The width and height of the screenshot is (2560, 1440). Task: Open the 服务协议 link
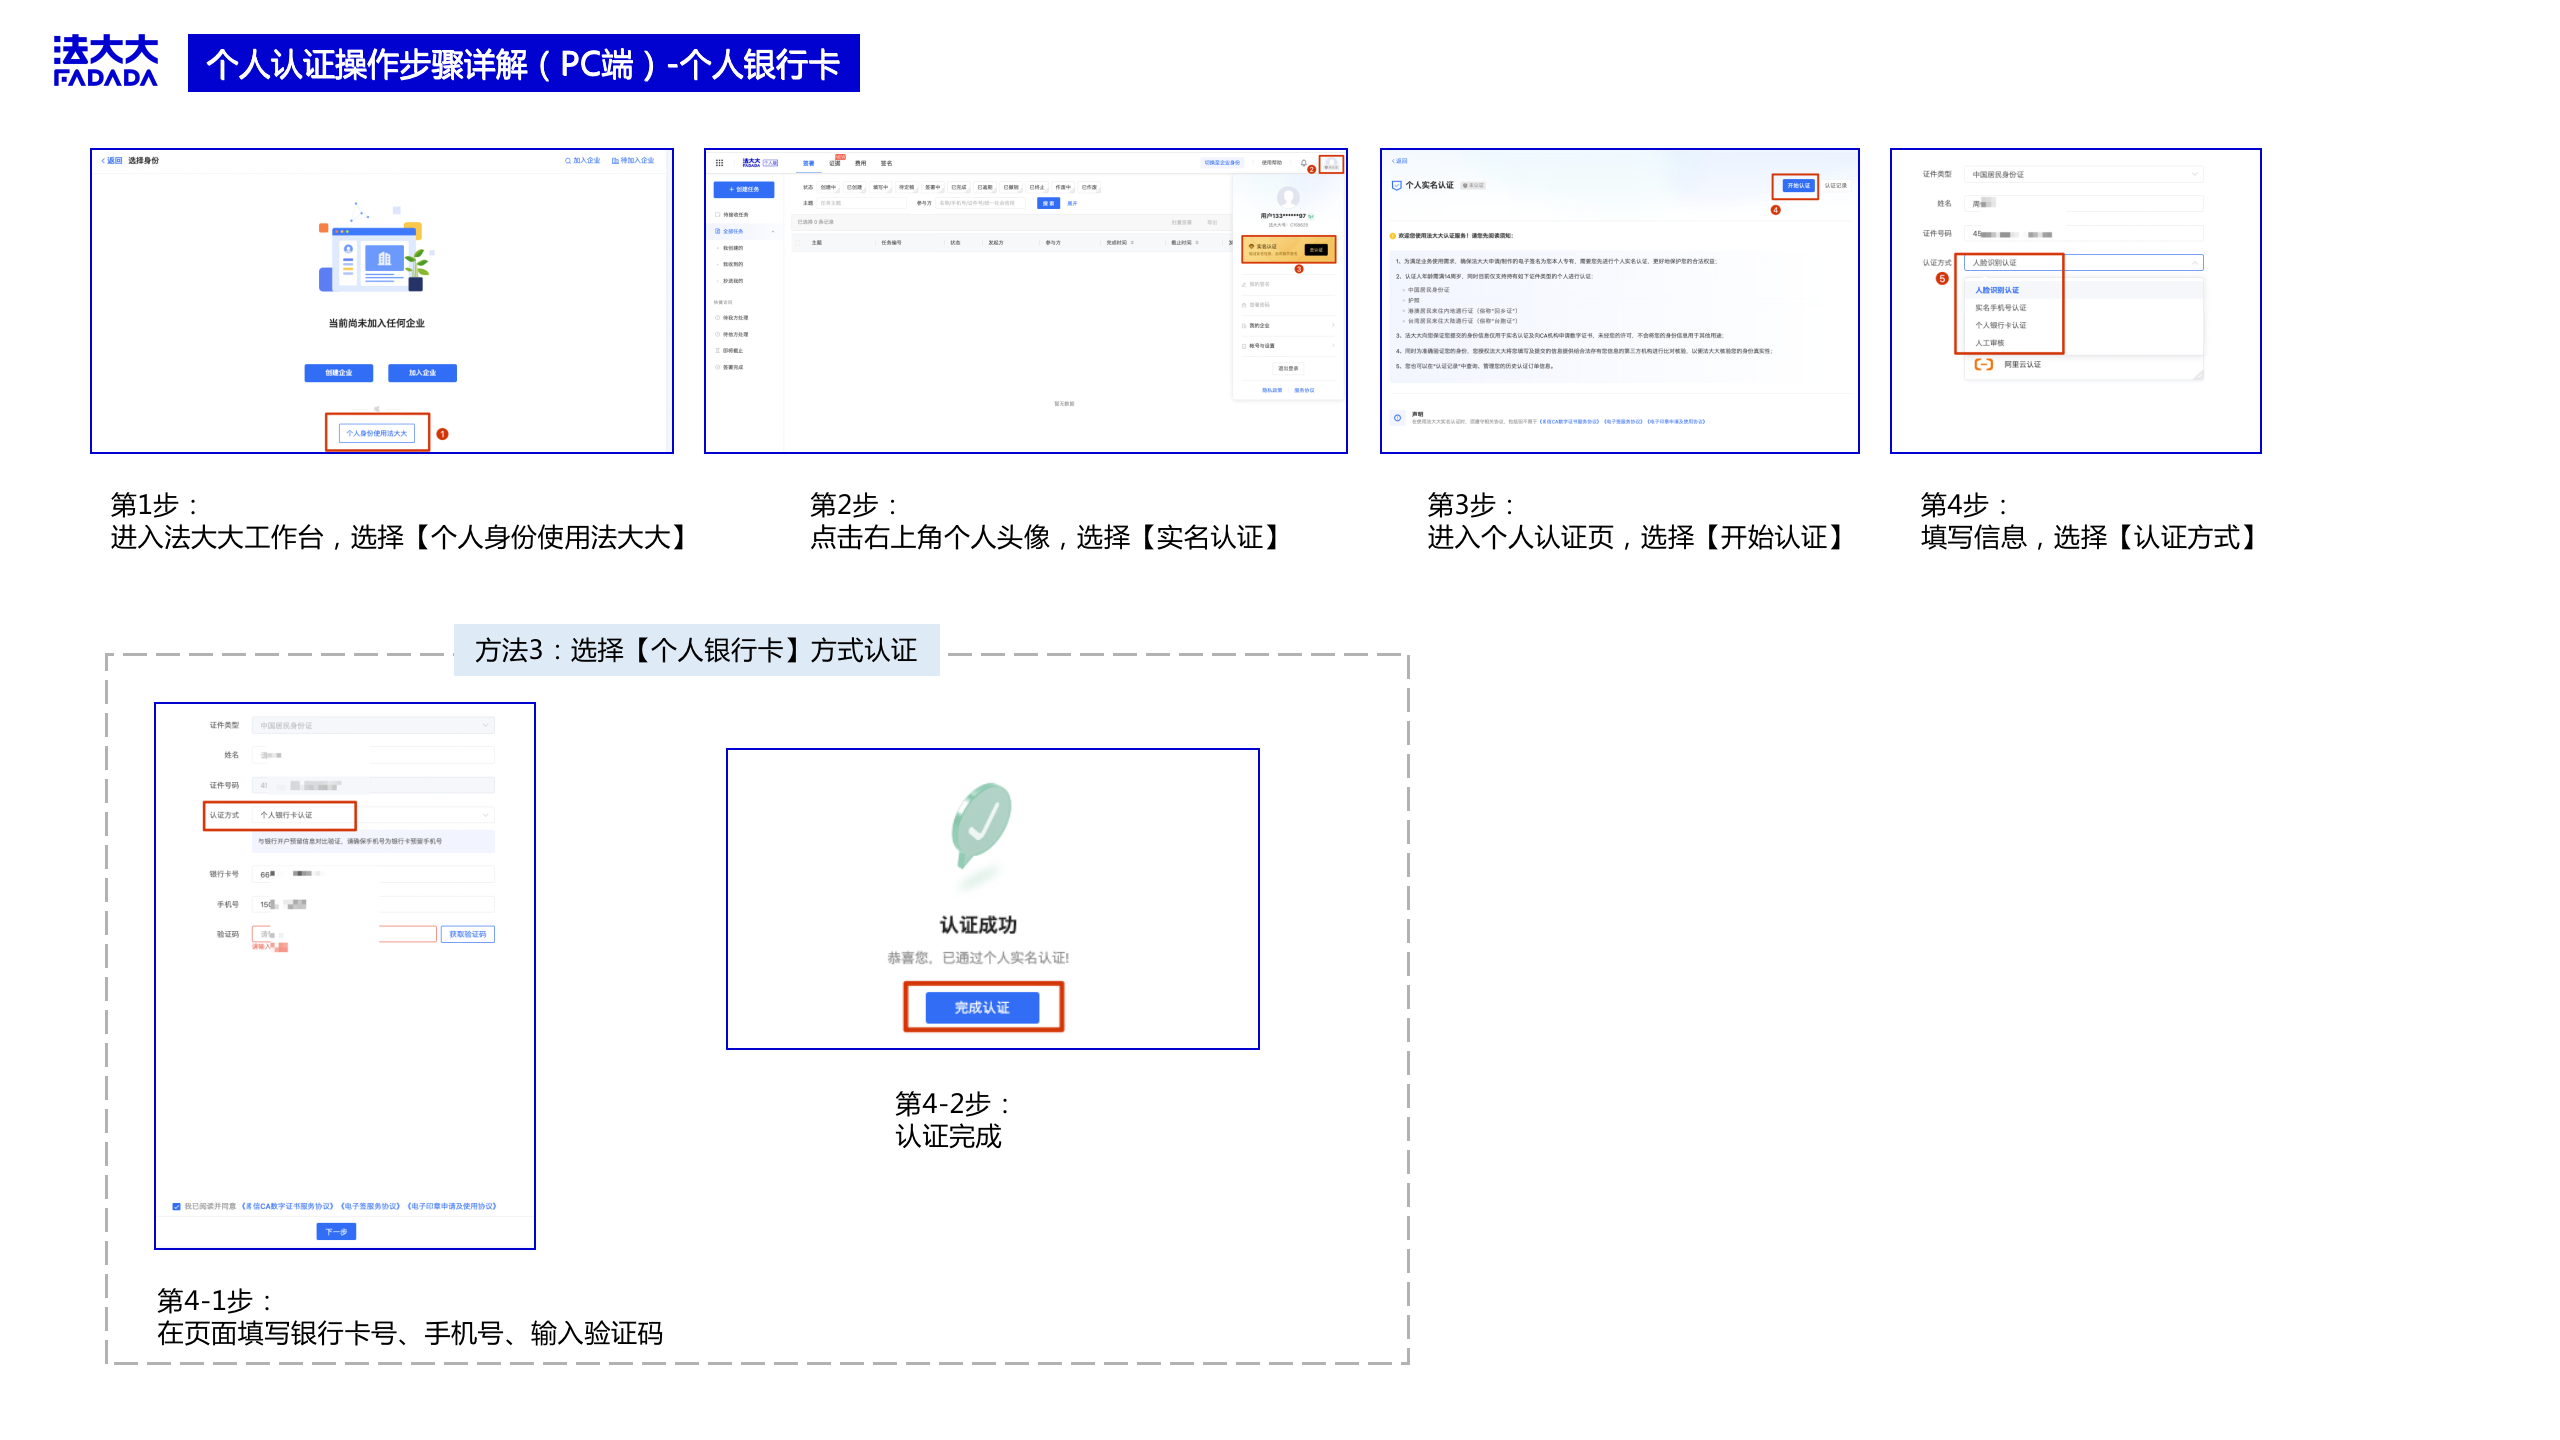pyautogui.click(x=1304, y=390)
